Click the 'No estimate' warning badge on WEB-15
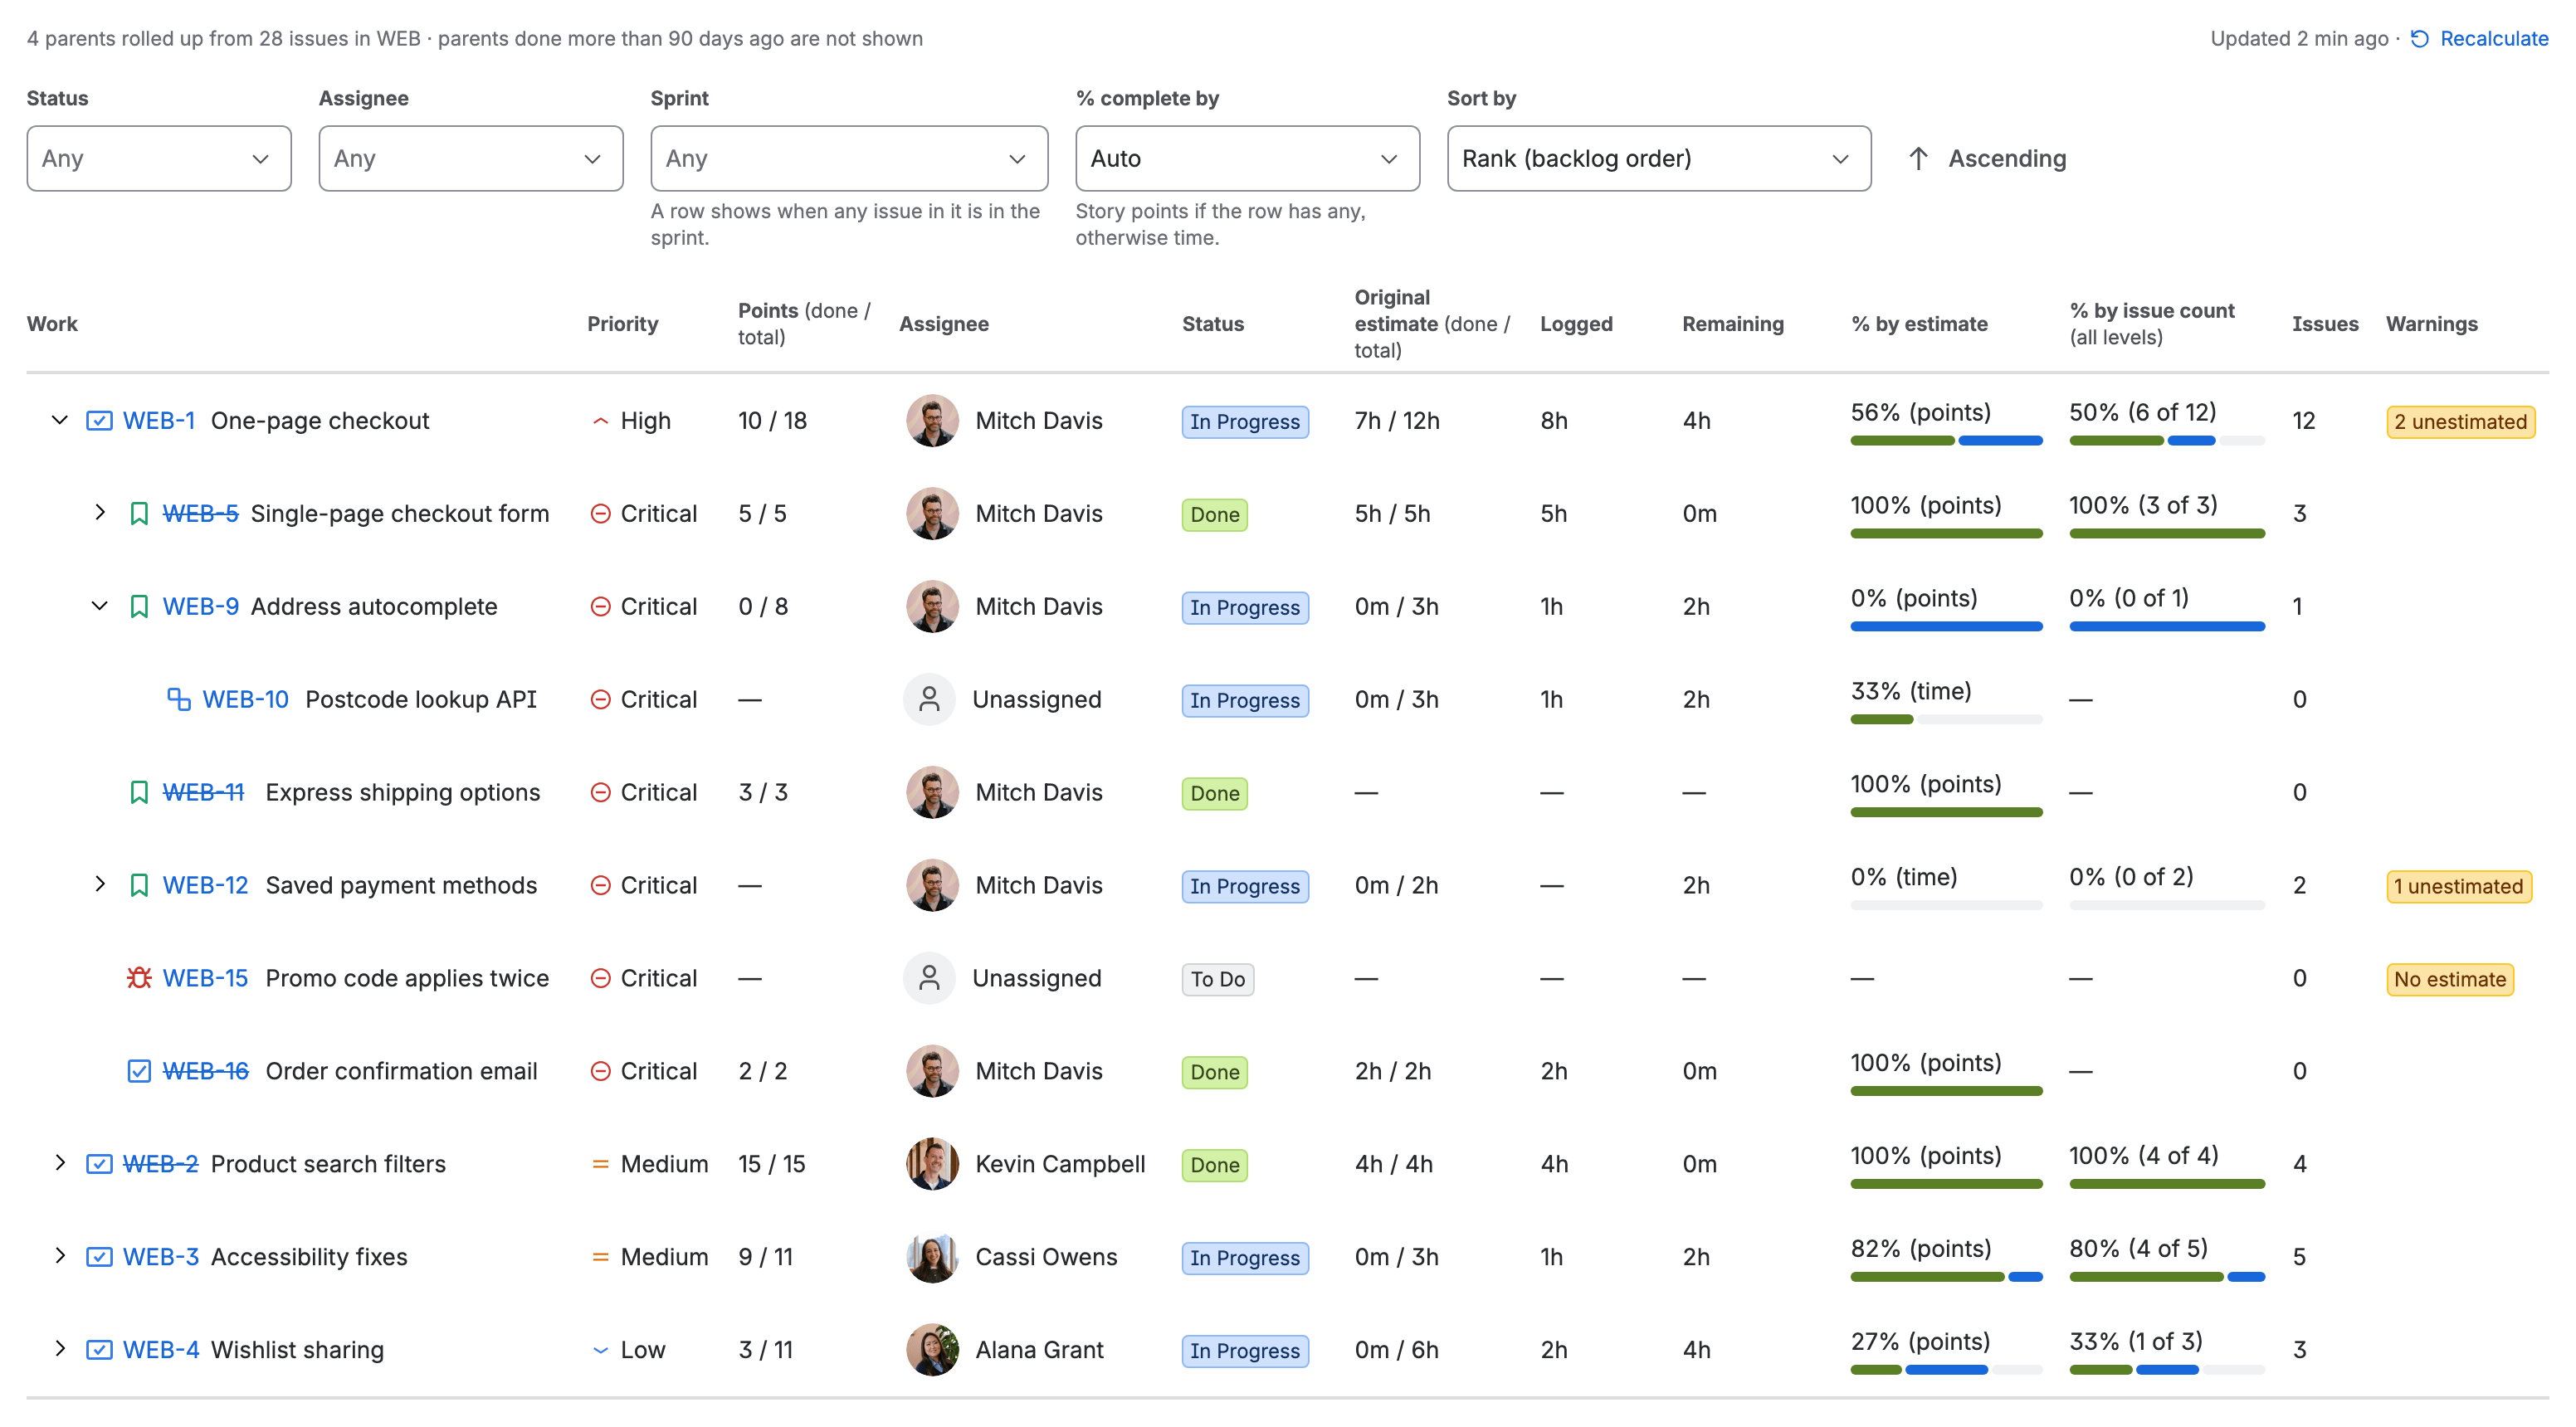Screen dimensions: 2576x1427 (x=2450, y=980)
